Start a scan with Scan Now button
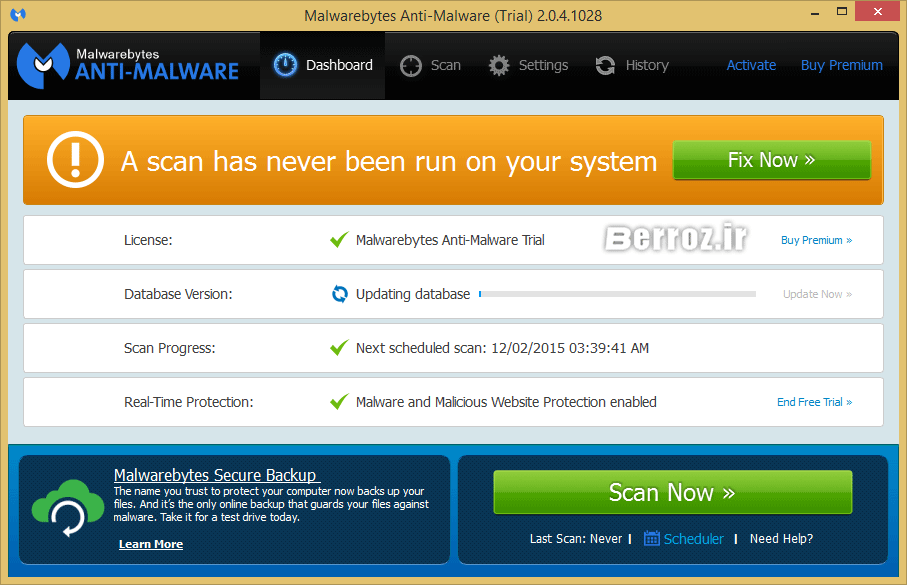The width and height of the screenshot is (907, 585). (x=673, y=492)
